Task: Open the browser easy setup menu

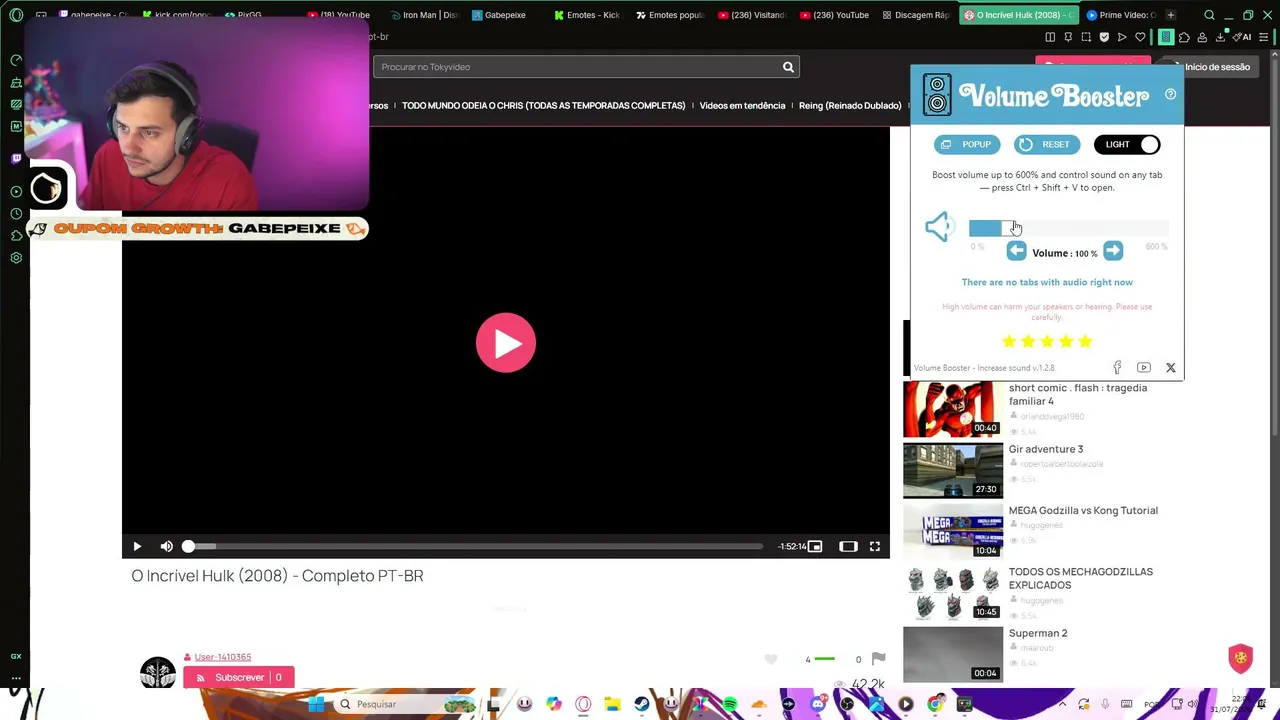Action: click(1265, 37)
